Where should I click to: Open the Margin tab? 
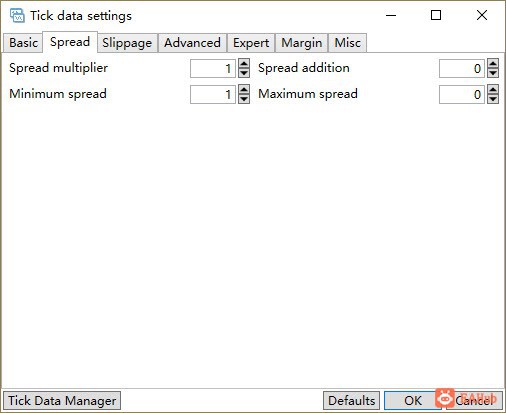click(302, 43)
